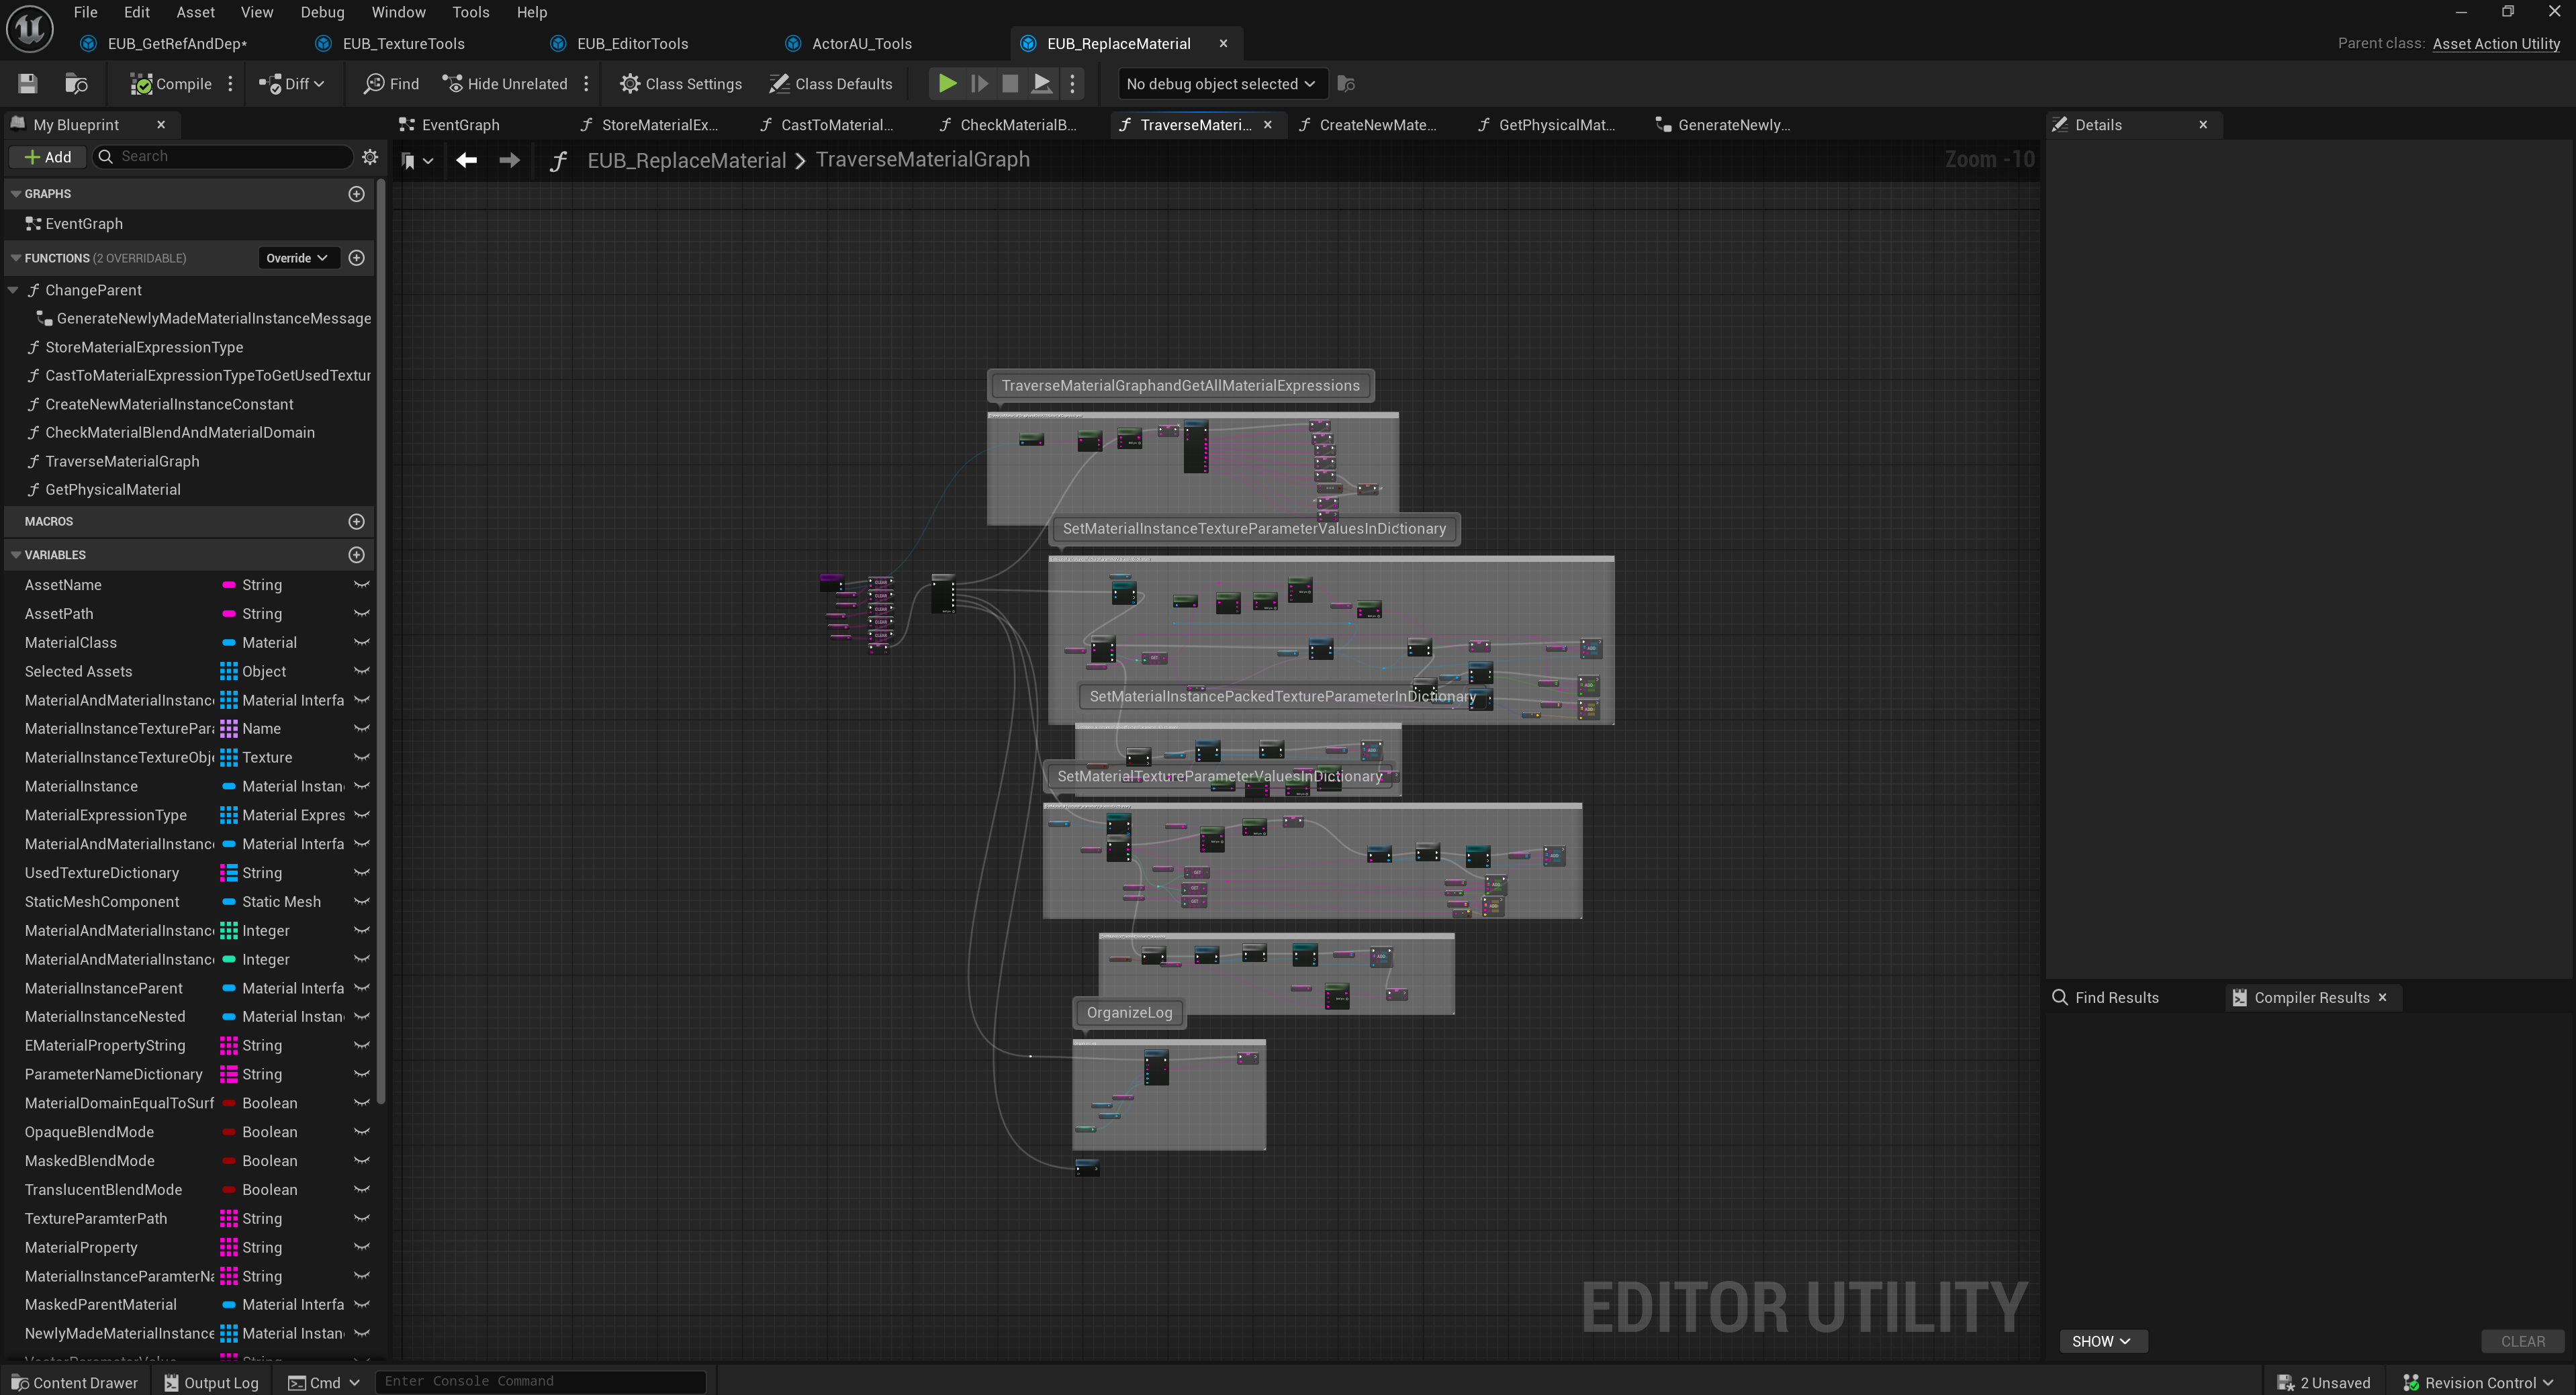Add a new macro with plus icon
The height and width of the screenshot is (1395, 2576).
pyautogui.click(x=356, y=522)
